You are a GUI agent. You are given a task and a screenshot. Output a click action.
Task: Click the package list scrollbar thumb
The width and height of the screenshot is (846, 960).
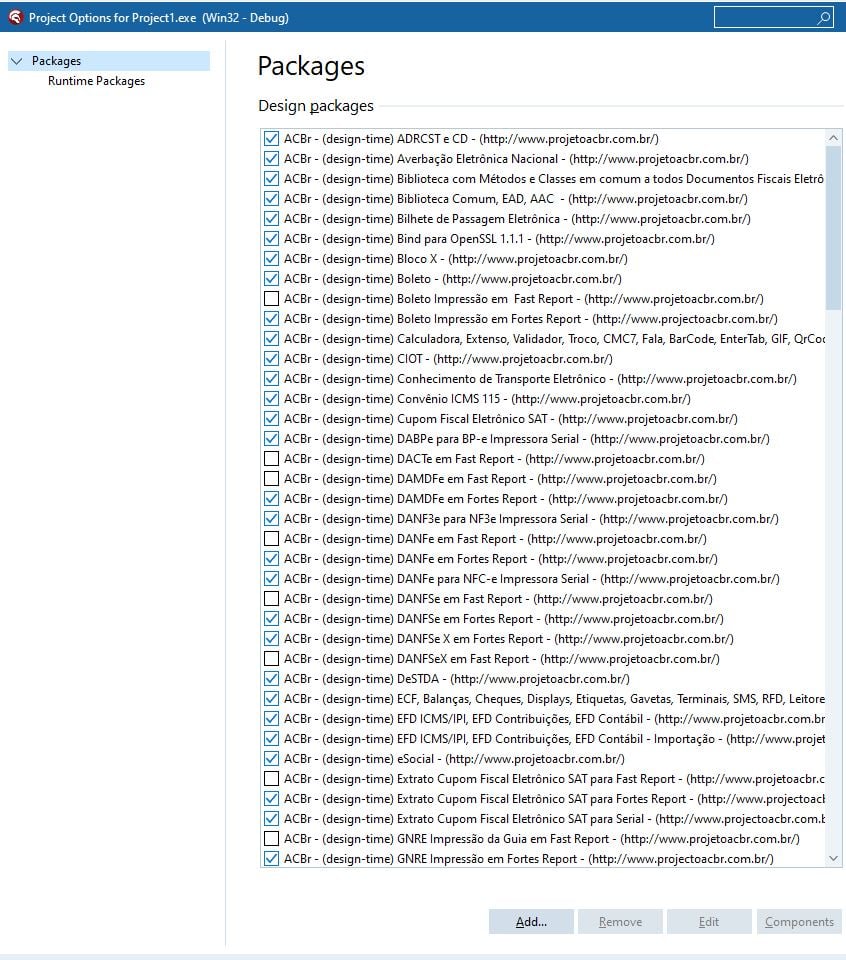tap(833, 228)
